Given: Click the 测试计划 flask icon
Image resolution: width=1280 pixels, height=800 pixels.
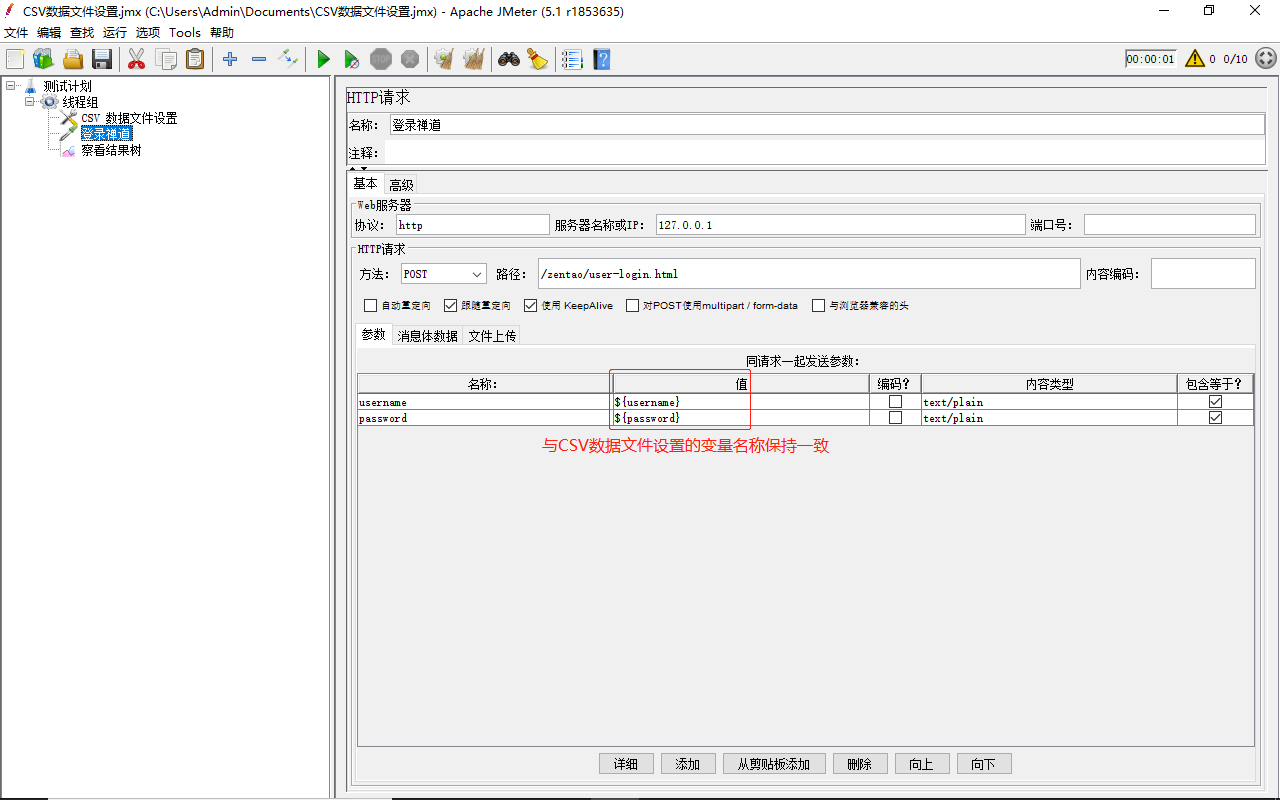Looking at the screenshot, I should click(30, 86).
